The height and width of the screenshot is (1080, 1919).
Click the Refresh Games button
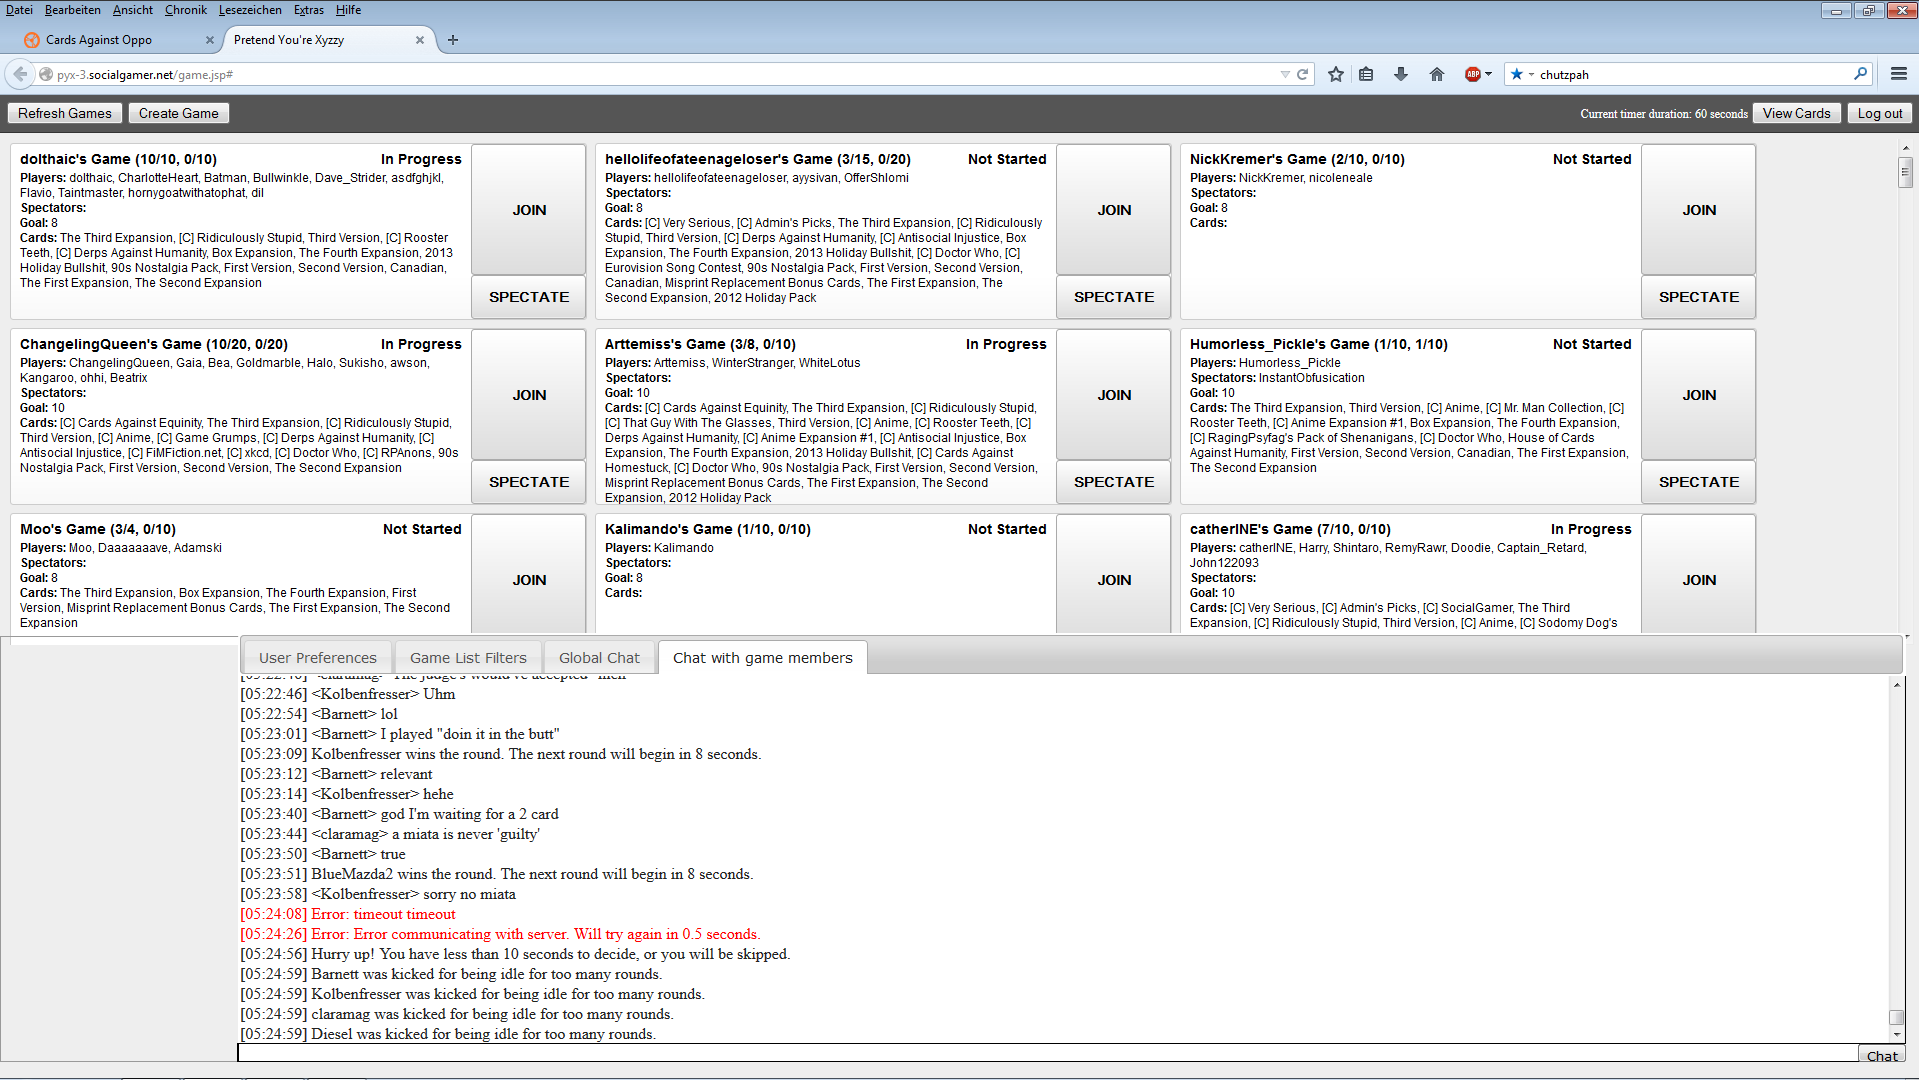click(65, 113)
